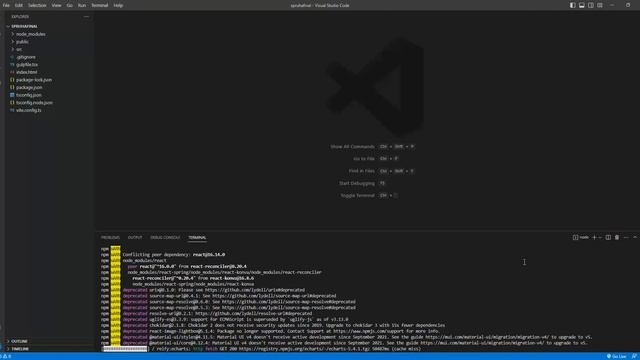Expand the node_modules folder

13,34
